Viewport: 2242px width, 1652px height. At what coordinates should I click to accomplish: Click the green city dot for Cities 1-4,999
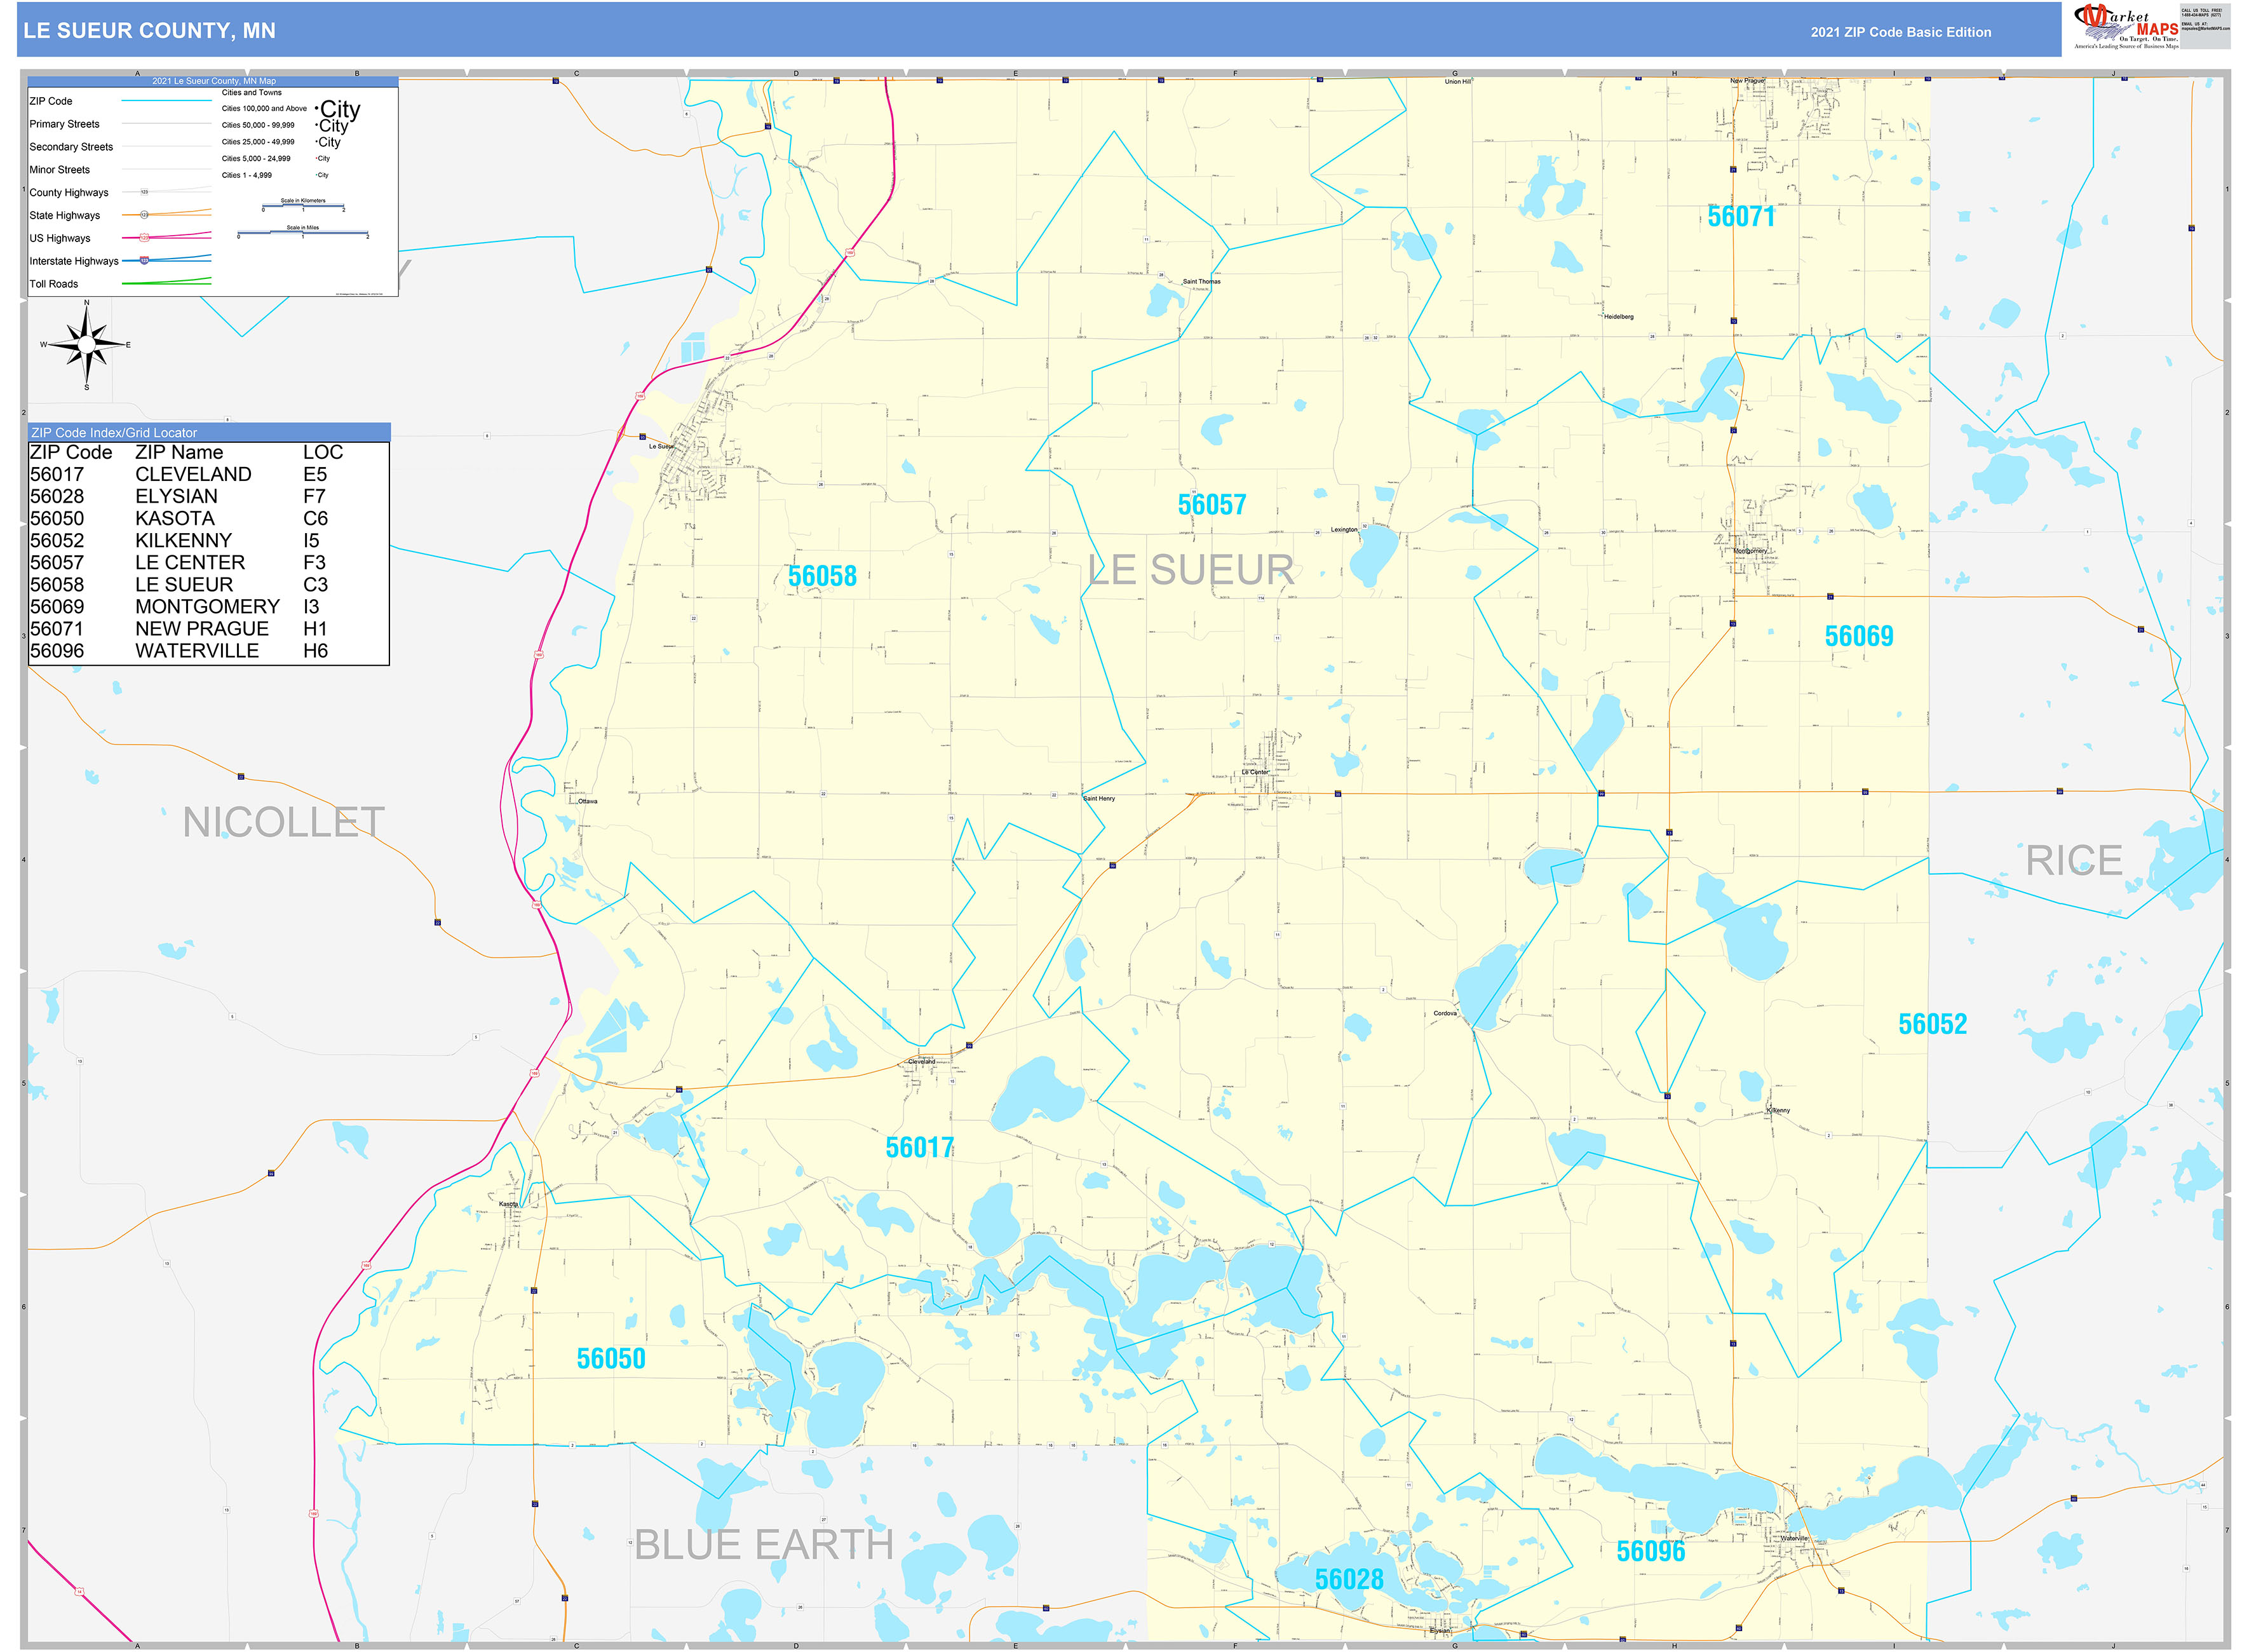316,175
